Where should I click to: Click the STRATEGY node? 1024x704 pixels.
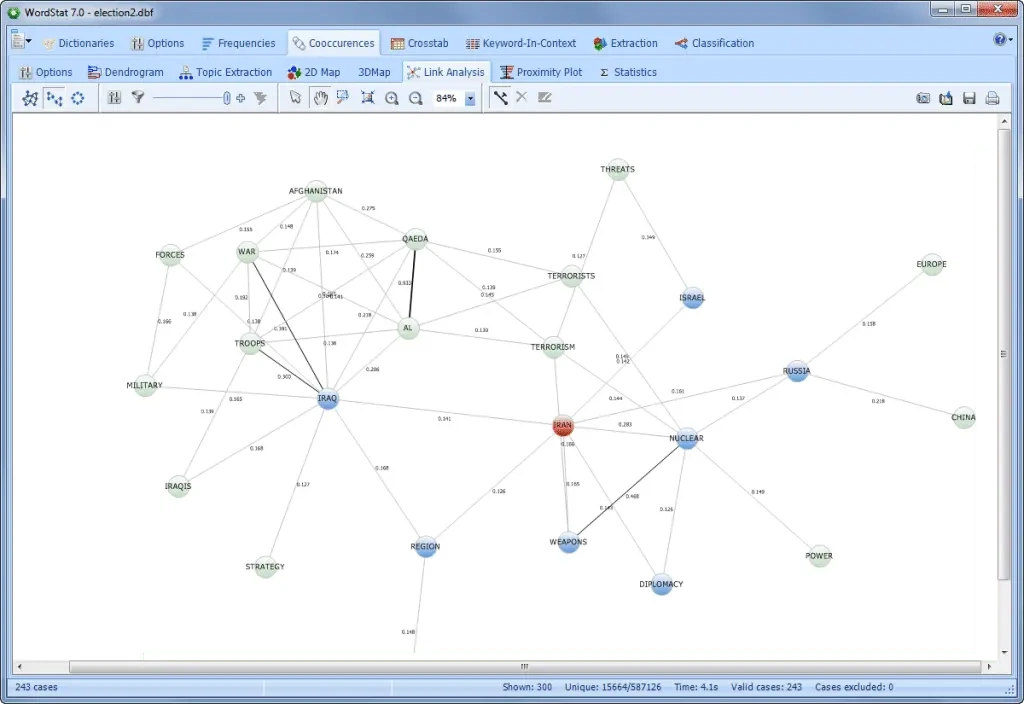[265, 567]
